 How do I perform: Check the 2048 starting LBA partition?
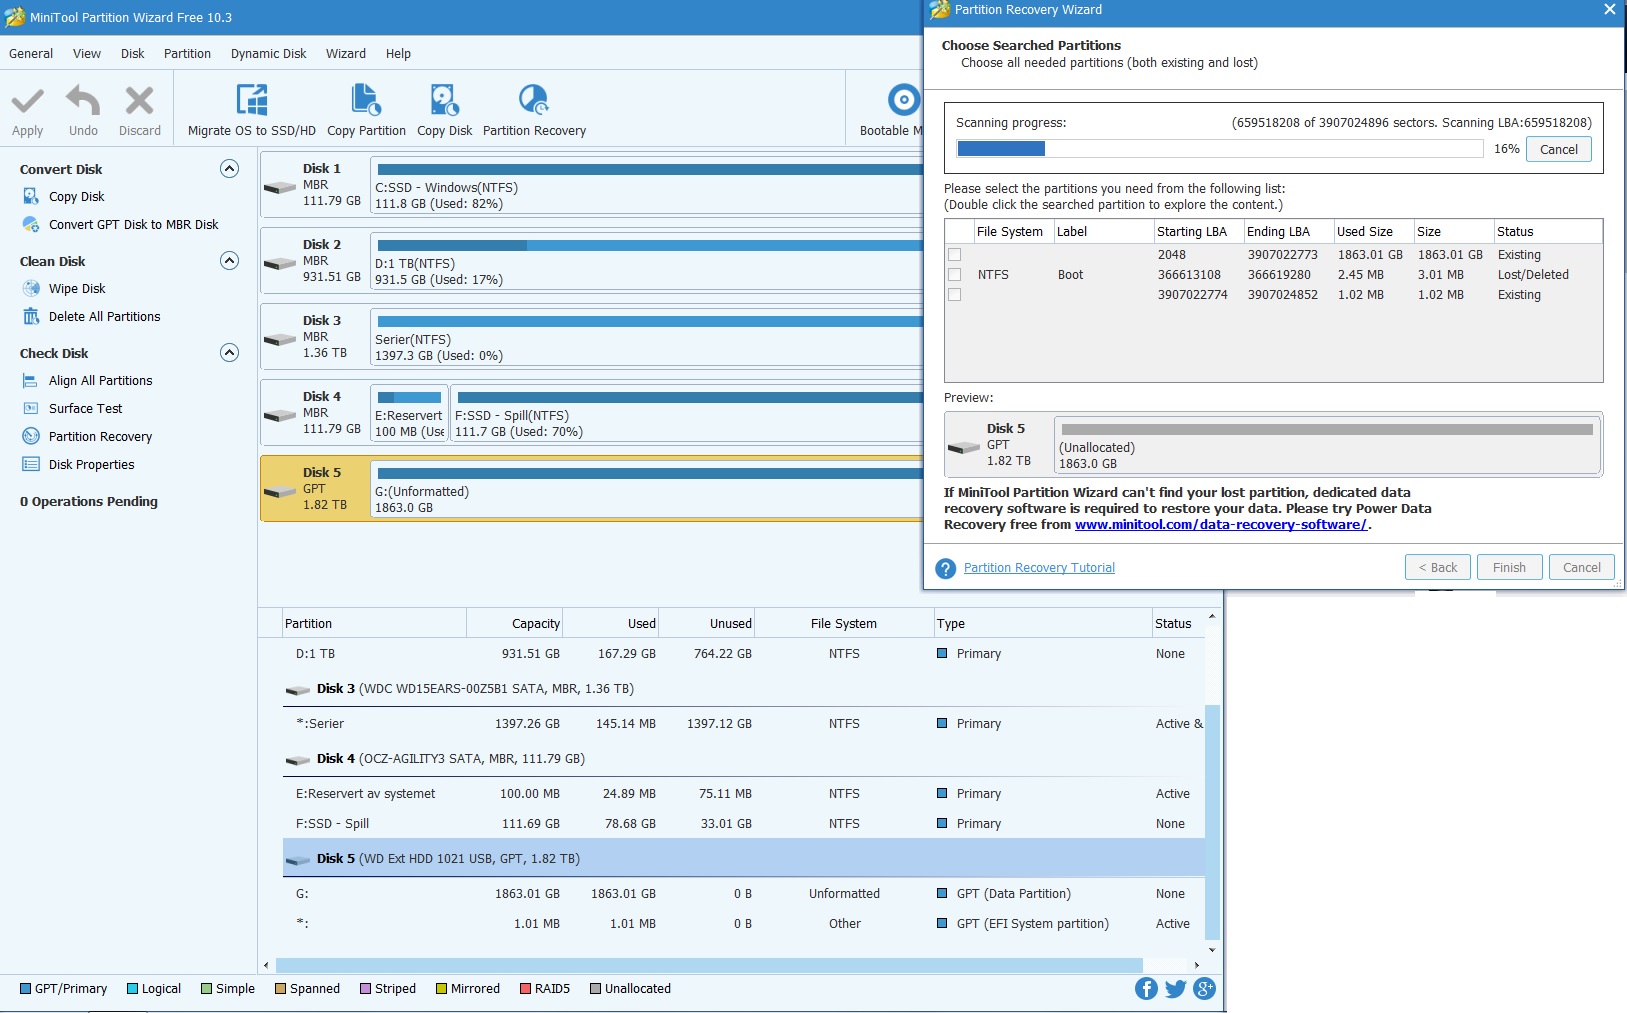pos(954,255)
